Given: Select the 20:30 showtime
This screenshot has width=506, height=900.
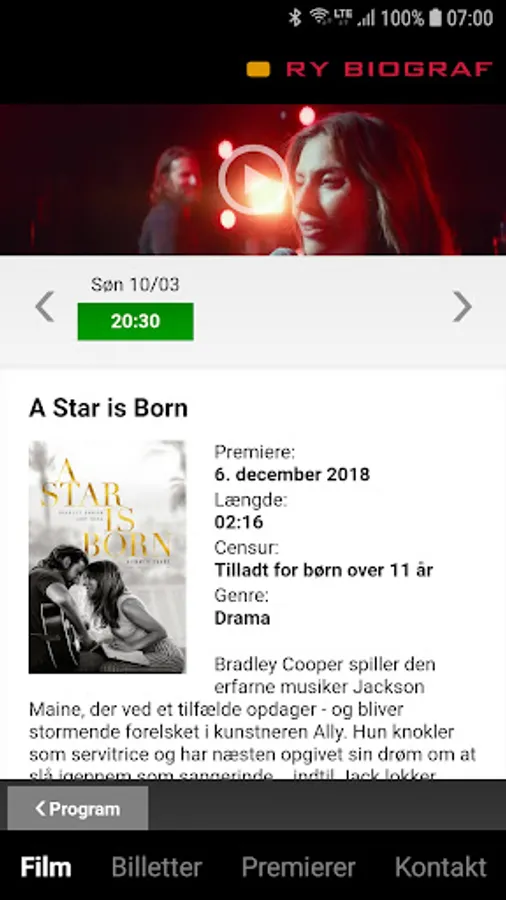Looking at the screenshot, I should (x=135, y=321).
